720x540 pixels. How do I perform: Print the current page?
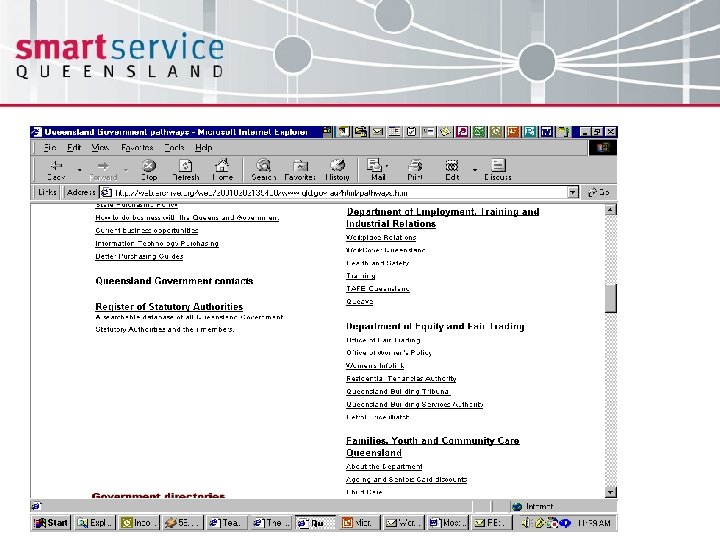coord(415,170)
